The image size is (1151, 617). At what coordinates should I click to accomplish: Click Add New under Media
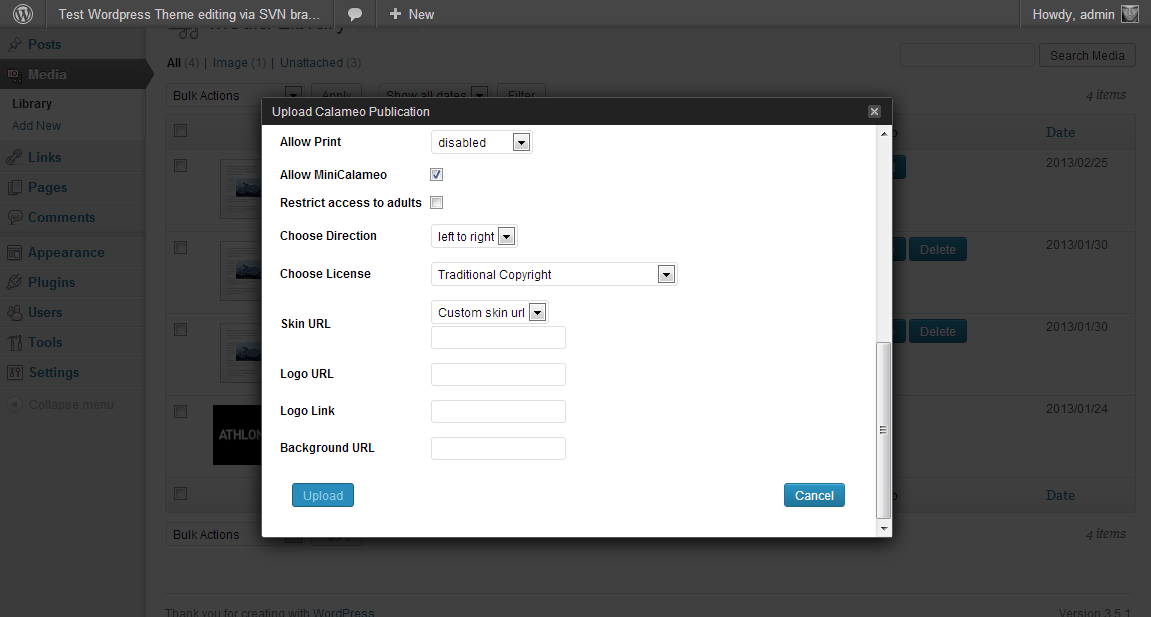tap(37, 125)
